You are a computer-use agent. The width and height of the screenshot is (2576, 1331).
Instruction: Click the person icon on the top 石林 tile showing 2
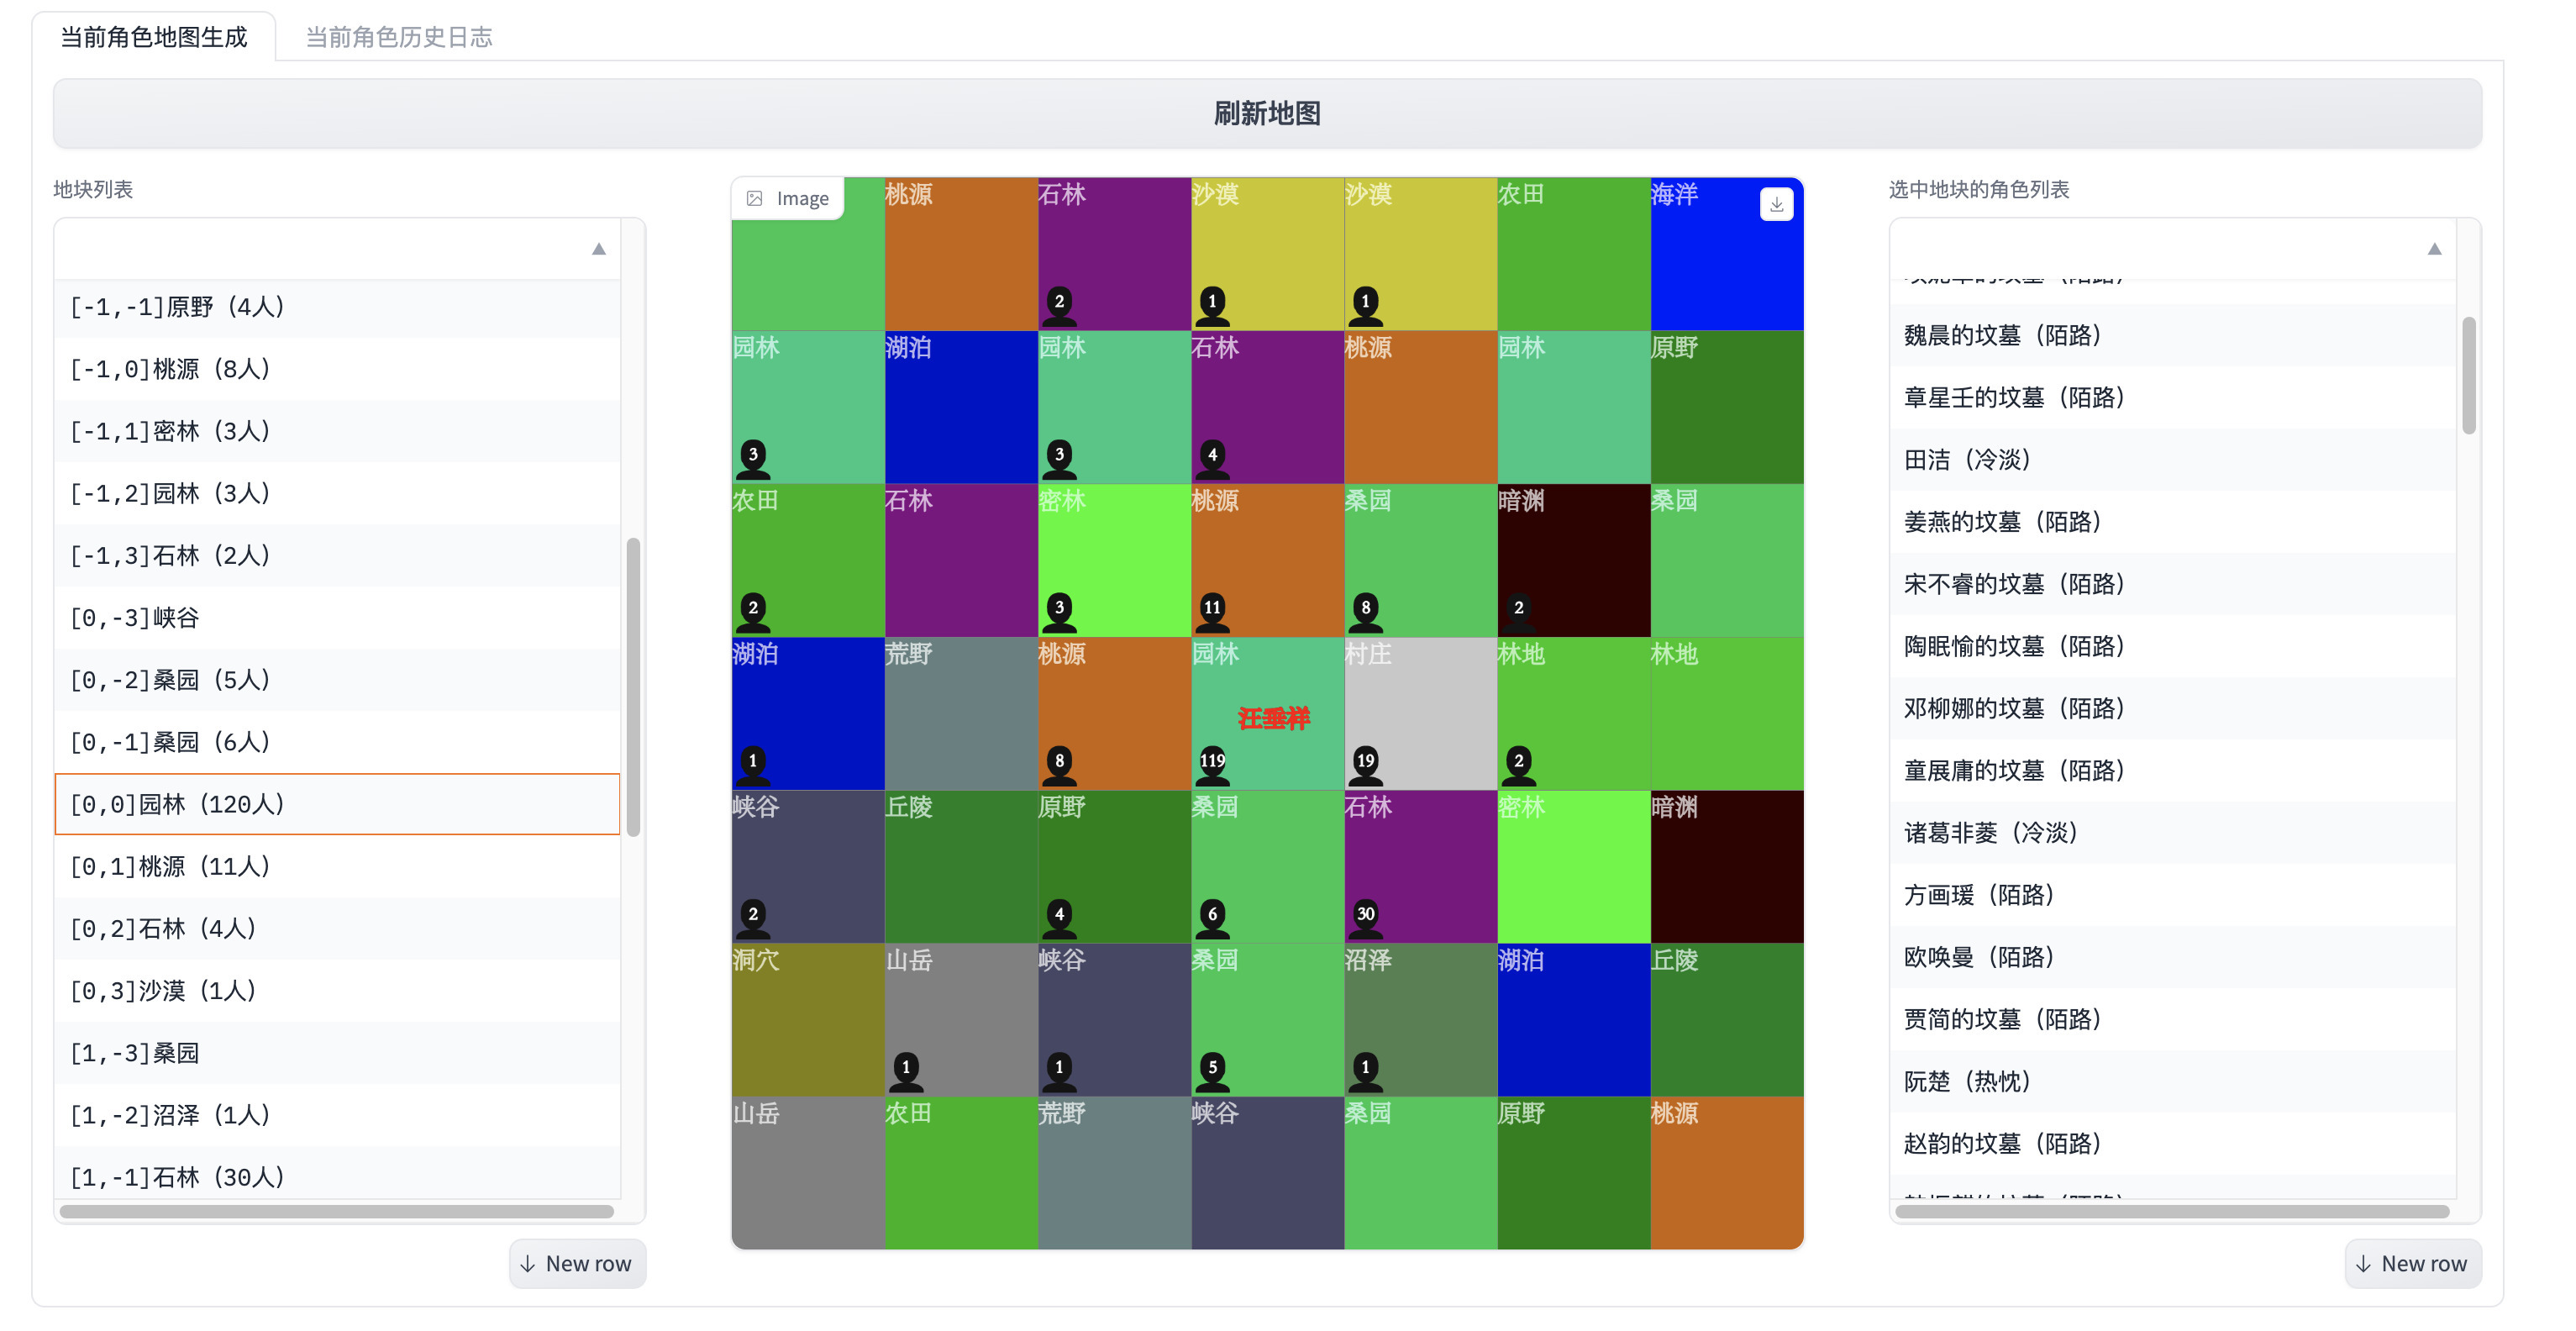(1059, 306)
